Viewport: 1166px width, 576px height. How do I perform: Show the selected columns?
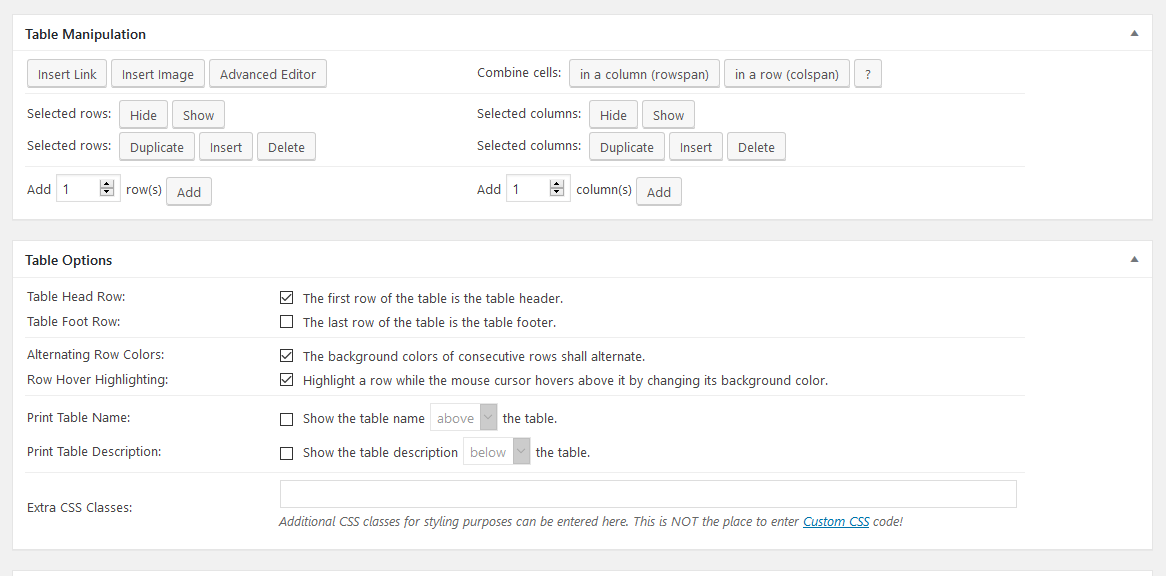(668, 114)
